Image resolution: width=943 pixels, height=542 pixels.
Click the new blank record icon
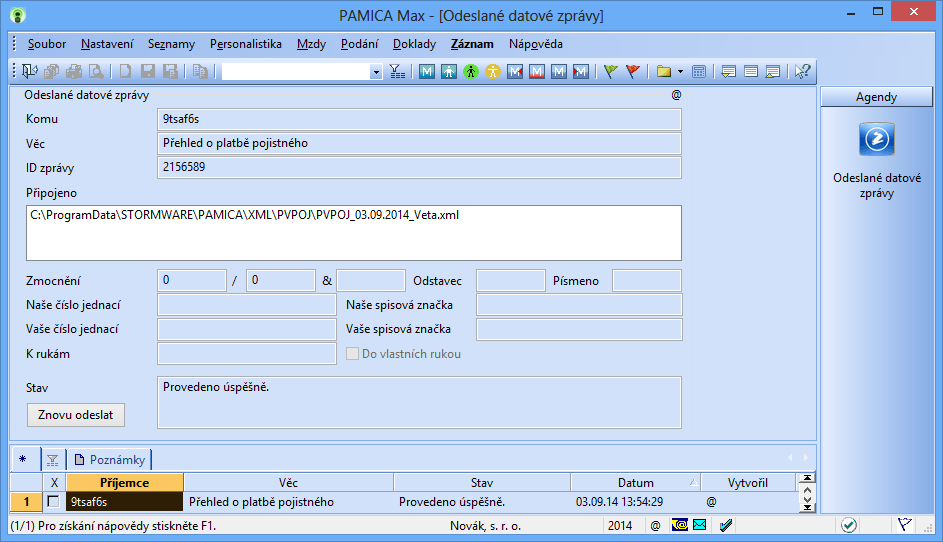click(125, 72)
